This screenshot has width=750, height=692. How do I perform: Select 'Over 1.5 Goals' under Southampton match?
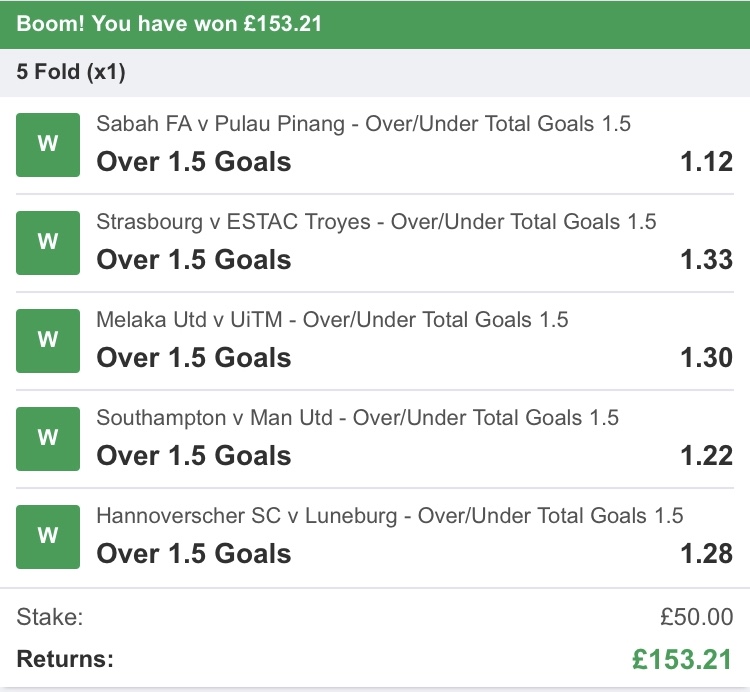tap(194, 456)
